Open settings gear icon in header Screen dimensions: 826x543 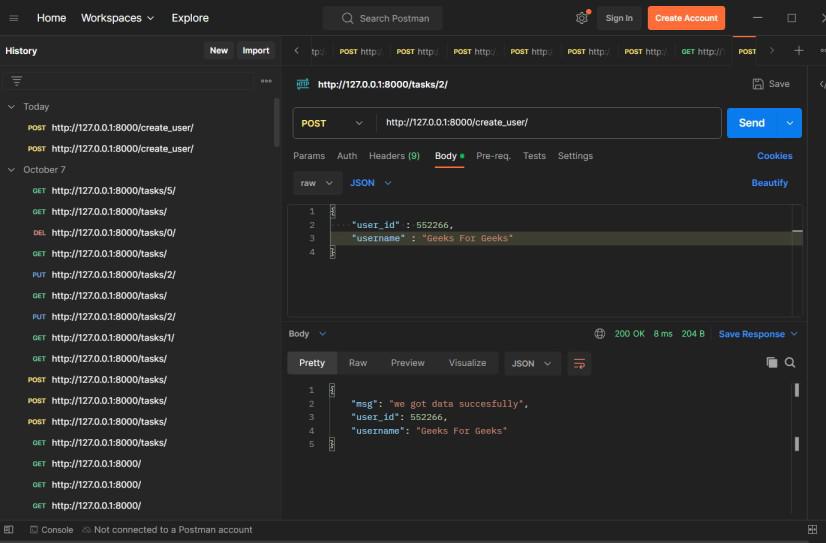[582, 18]
